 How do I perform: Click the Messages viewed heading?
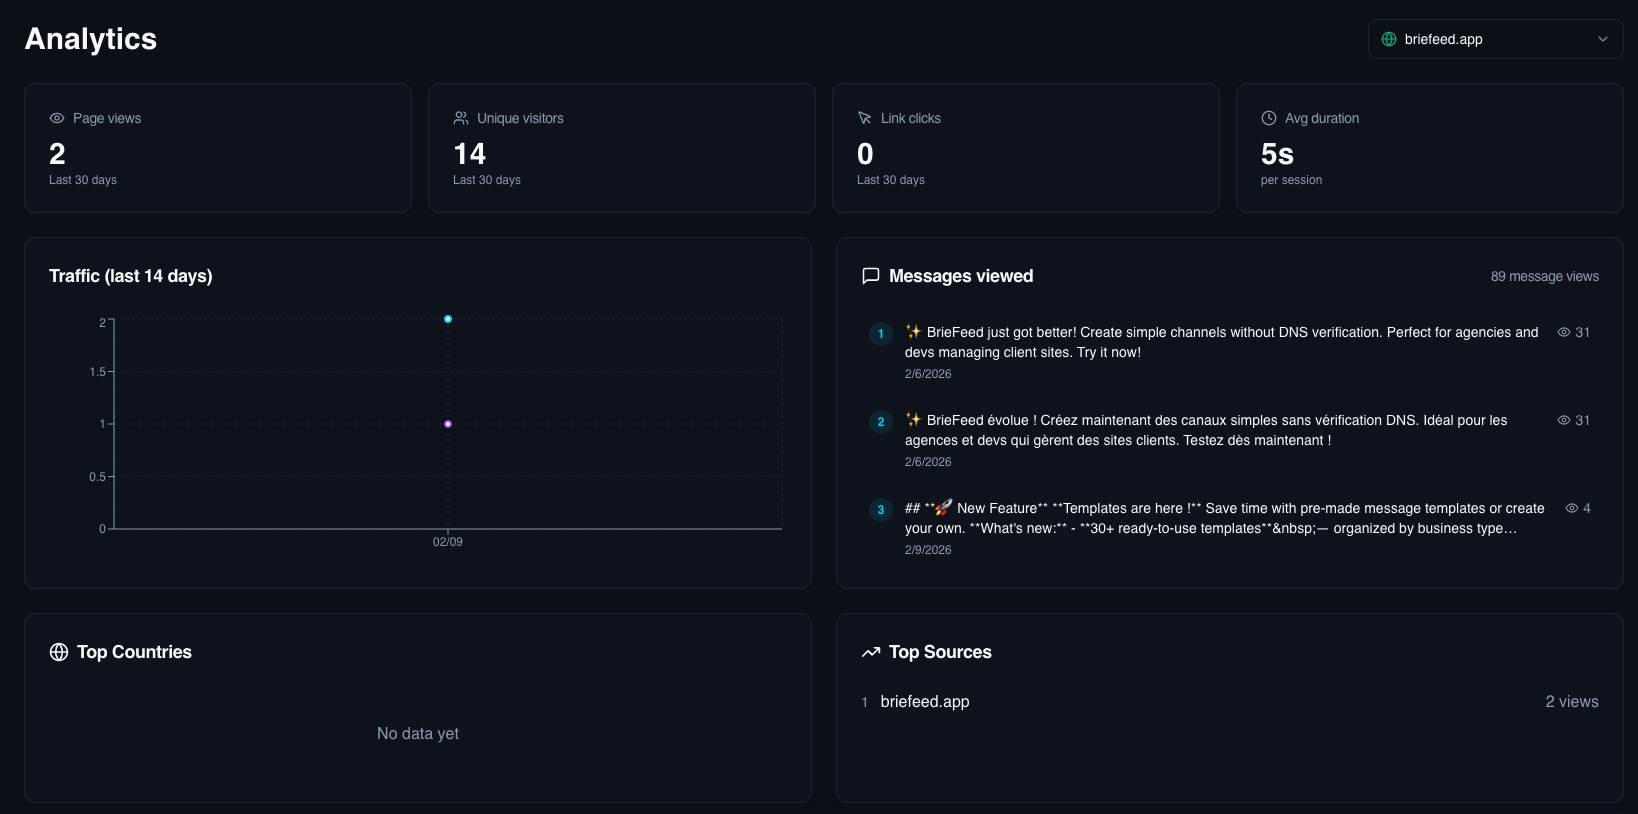(961, 276)
